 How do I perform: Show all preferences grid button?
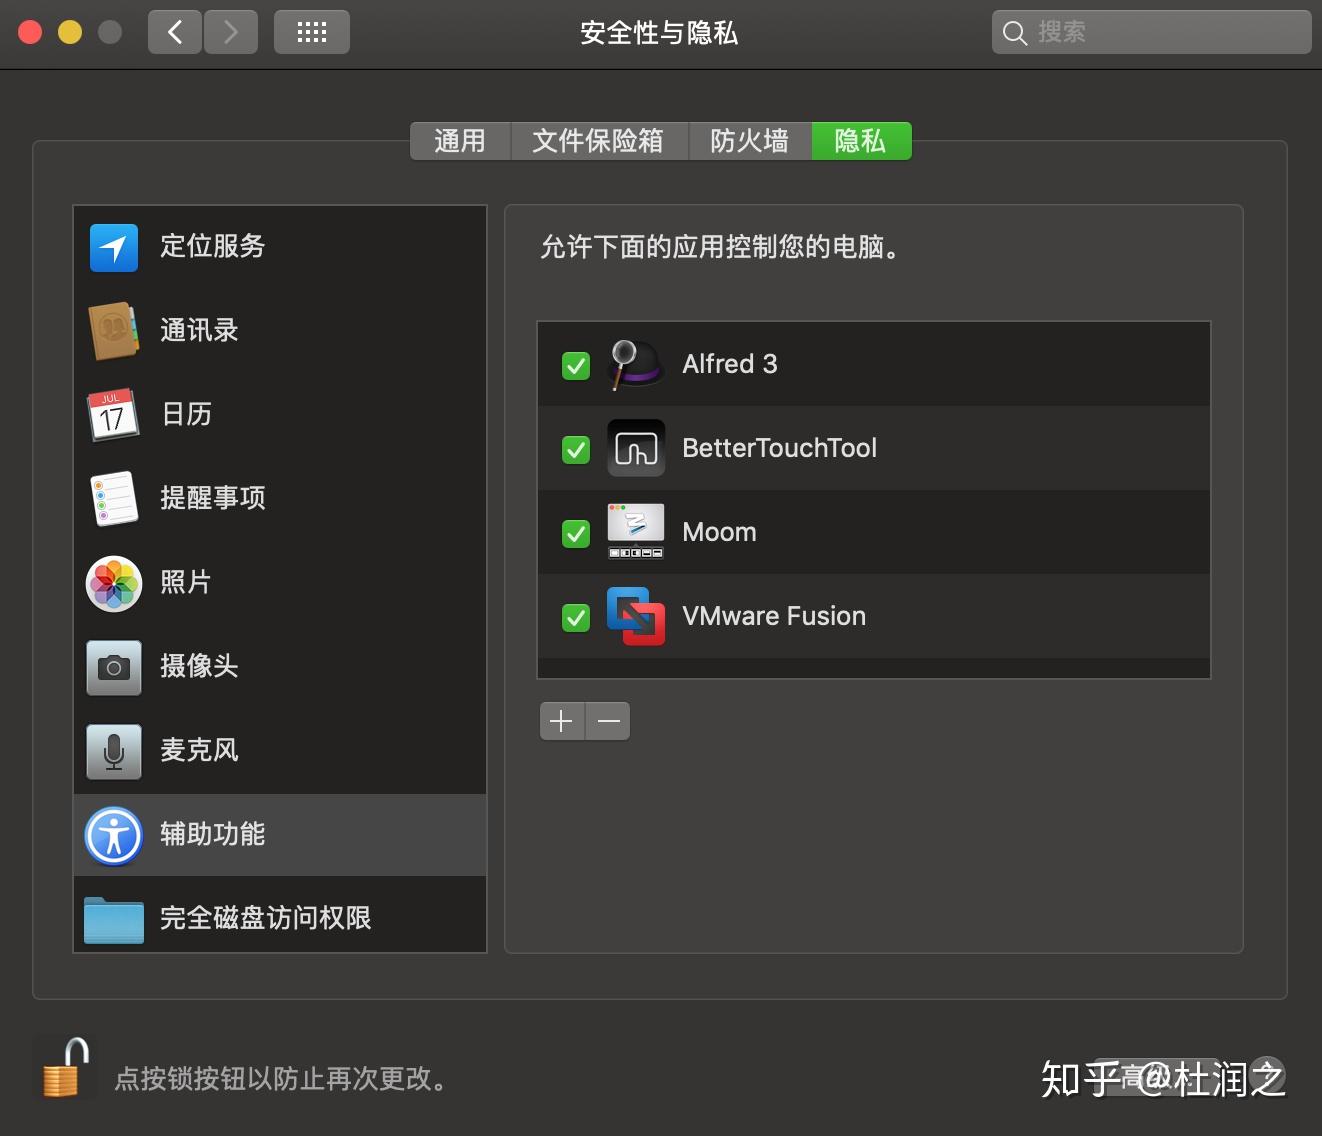(x=312, y=32)
